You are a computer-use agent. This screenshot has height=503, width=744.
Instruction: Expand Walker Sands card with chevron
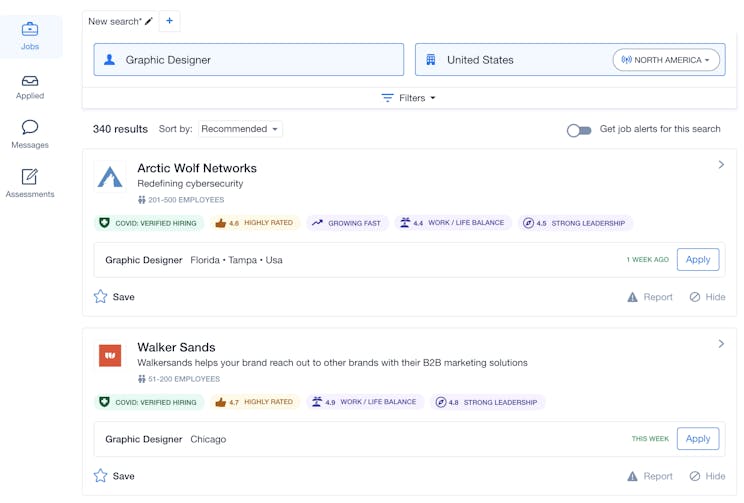click(x=721, y=344)
